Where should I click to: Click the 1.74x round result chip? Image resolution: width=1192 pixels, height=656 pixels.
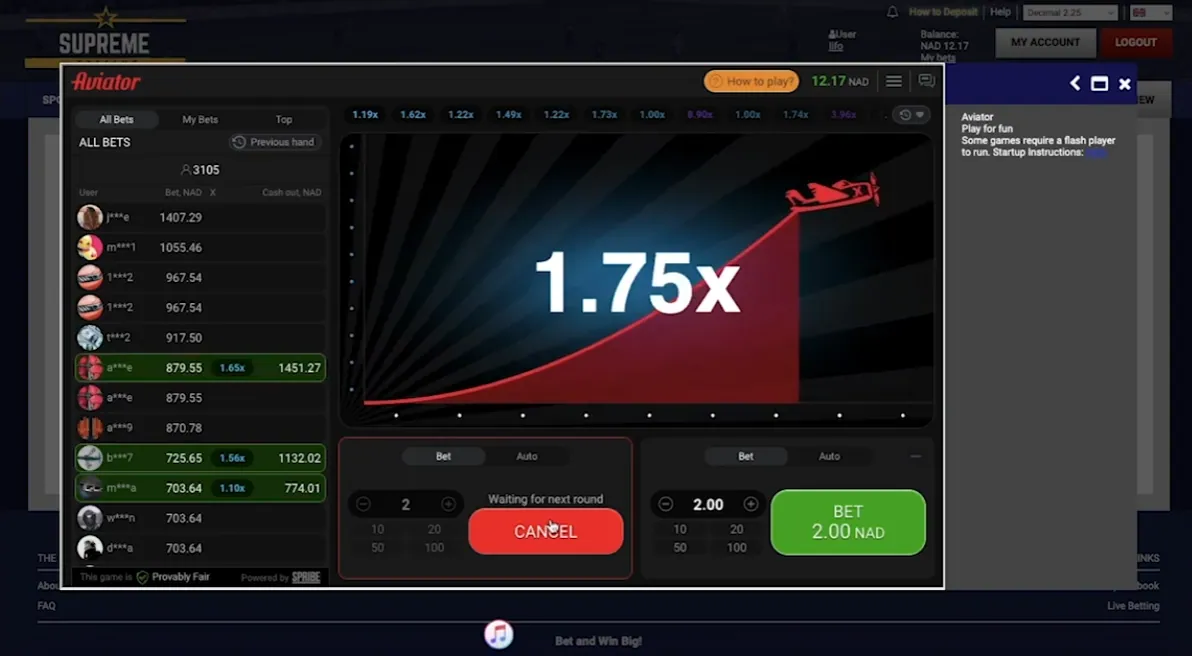coord(795,115)
